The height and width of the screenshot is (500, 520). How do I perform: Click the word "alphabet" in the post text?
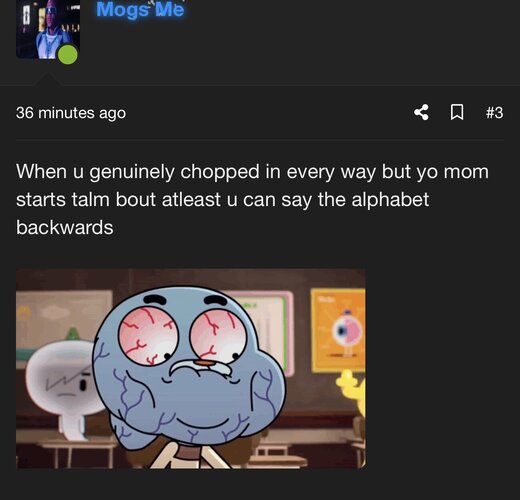pos(390,200)
